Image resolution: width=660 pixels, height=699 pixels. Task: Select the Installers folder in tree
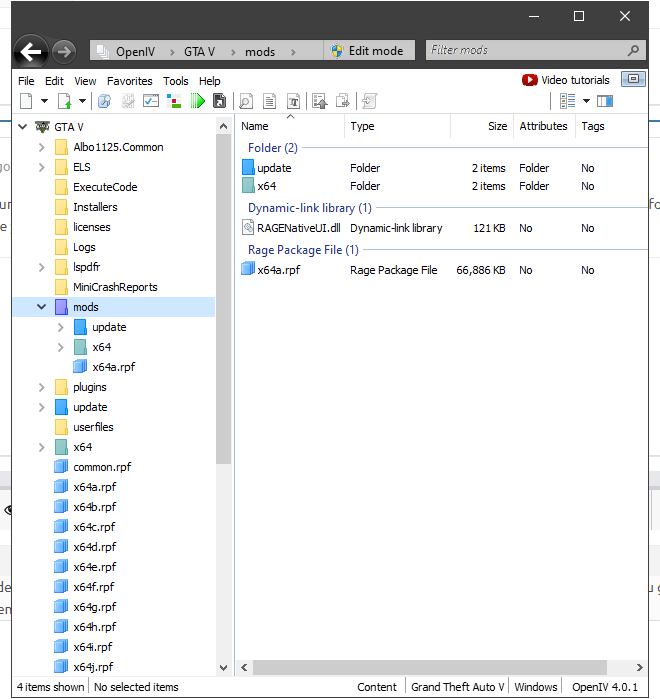(95, 207)
